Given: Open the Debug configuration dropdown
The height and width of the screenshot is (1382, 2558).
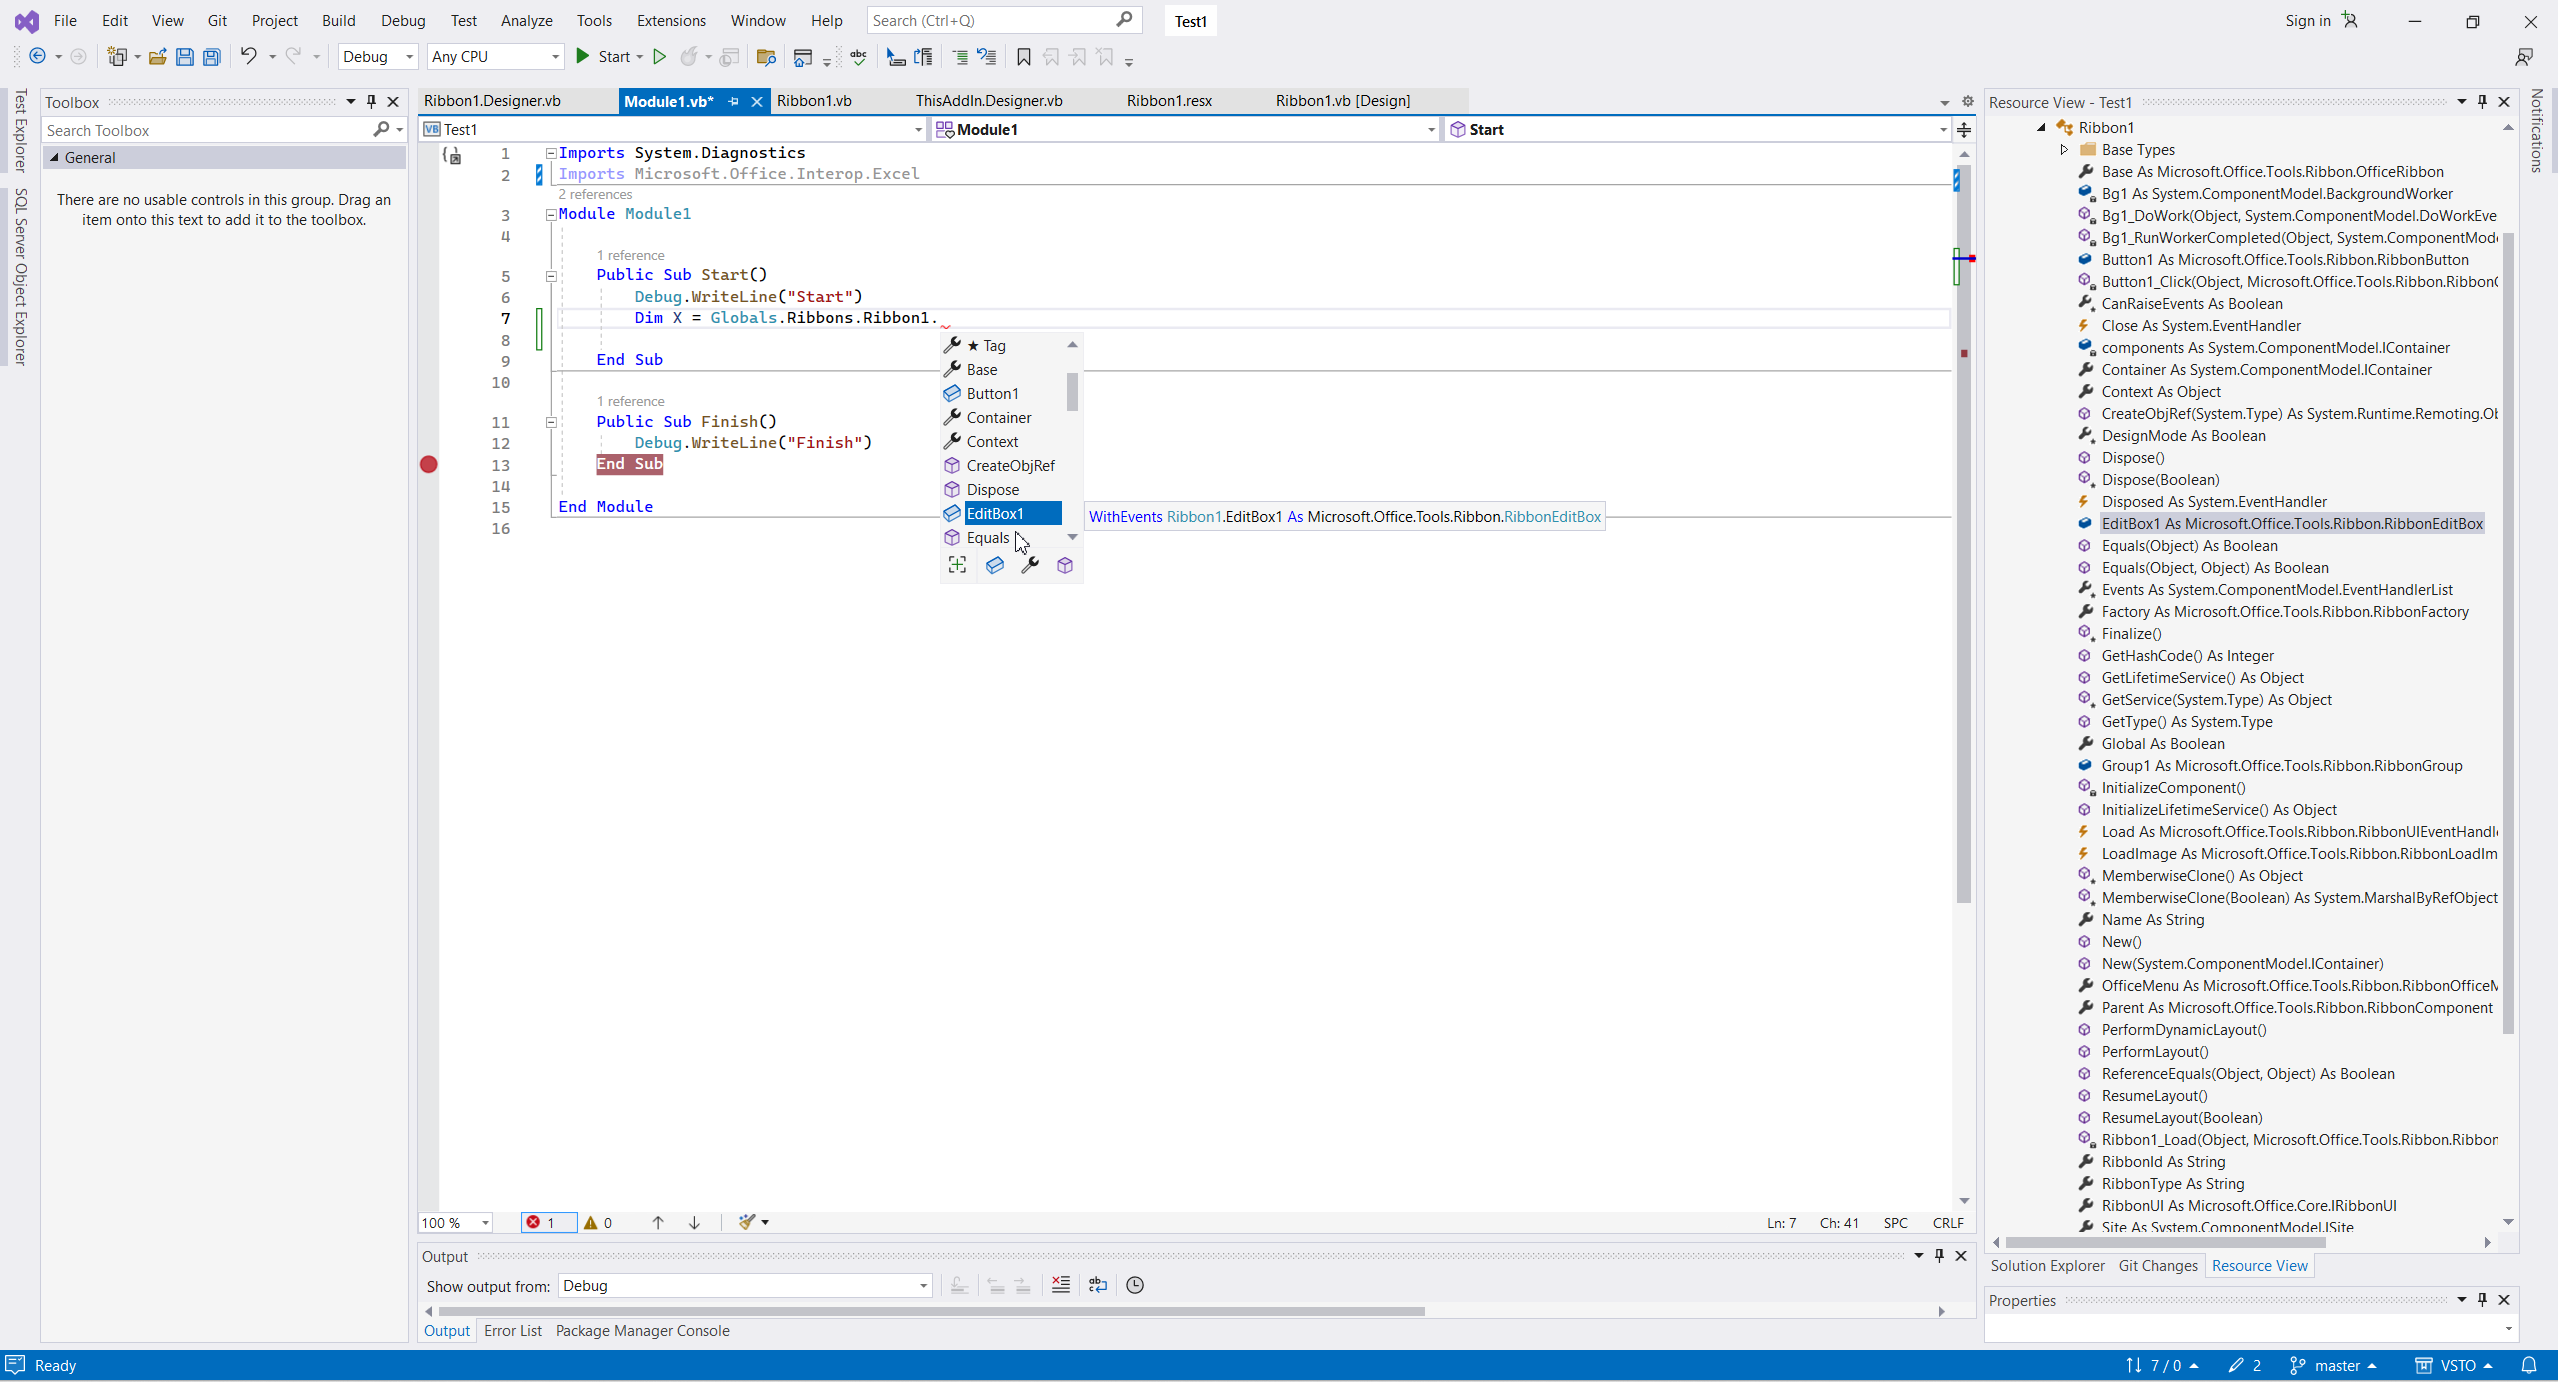Looking at the screenshot, I should (377, 57).
